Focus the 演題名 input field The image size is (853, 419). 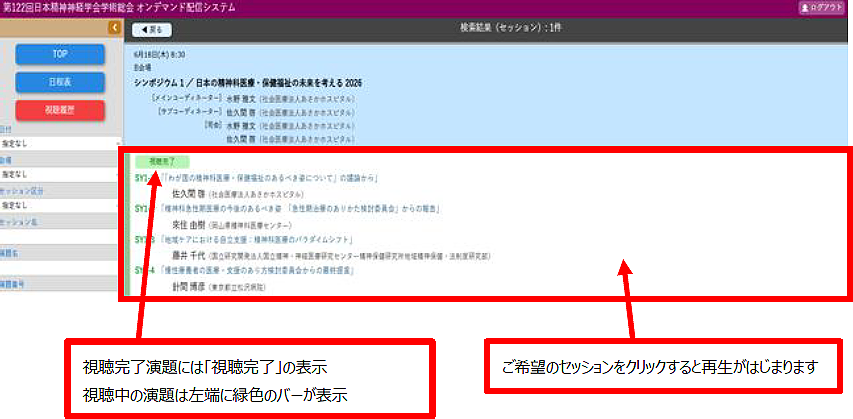pos(61,268)
